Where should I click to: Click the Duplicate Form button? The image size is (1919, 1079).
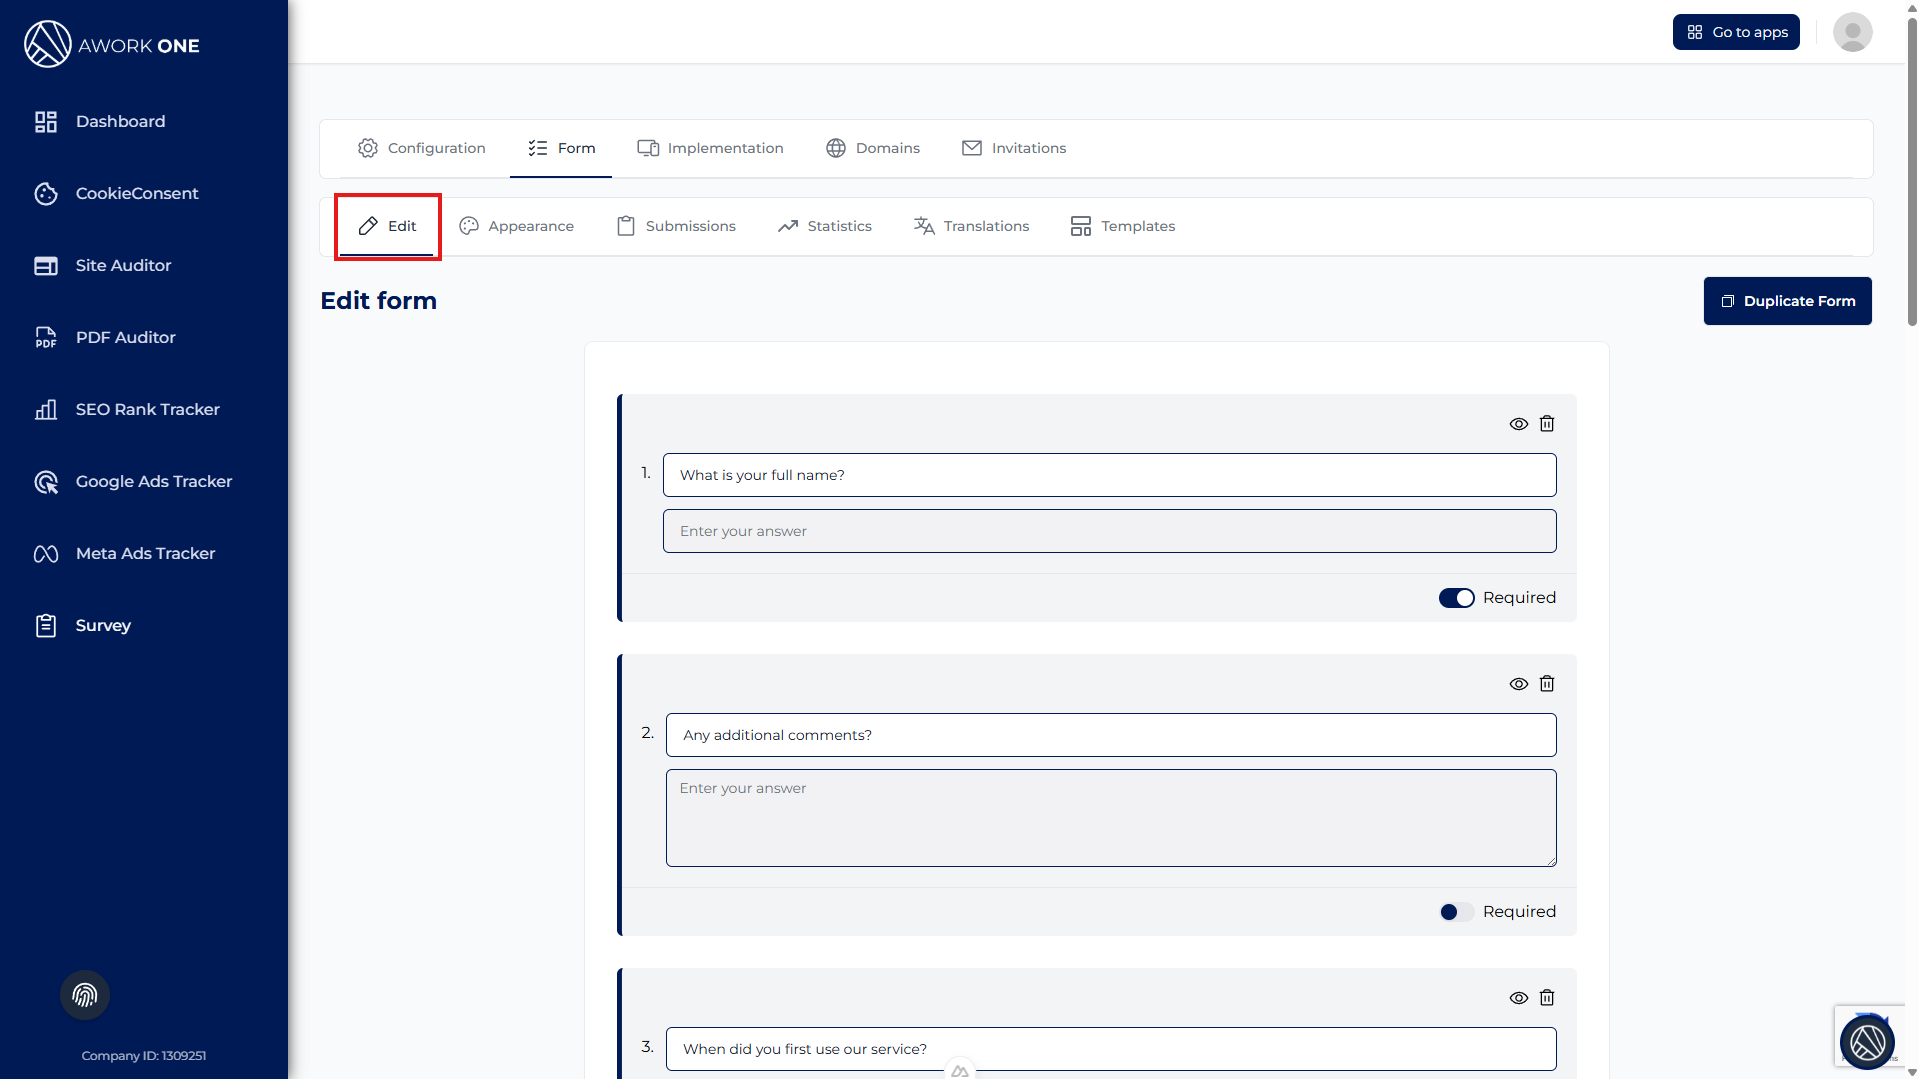(1787, 301)
